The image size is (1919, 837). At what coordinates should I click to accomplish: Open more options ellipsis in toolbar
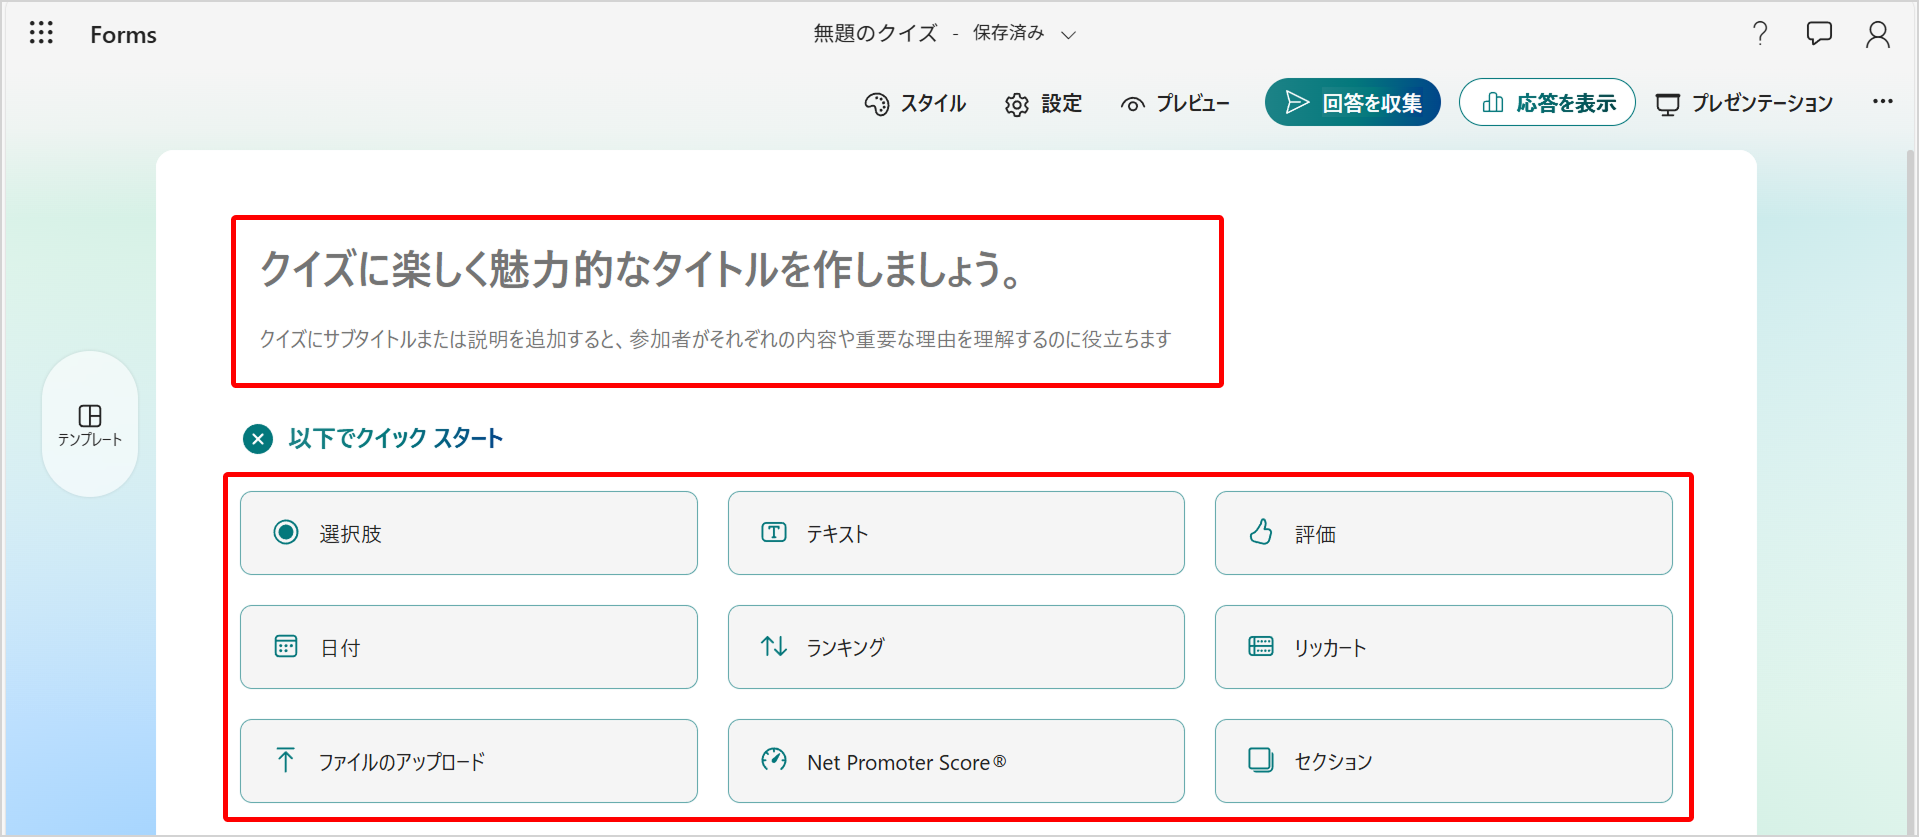(1882, 102)
